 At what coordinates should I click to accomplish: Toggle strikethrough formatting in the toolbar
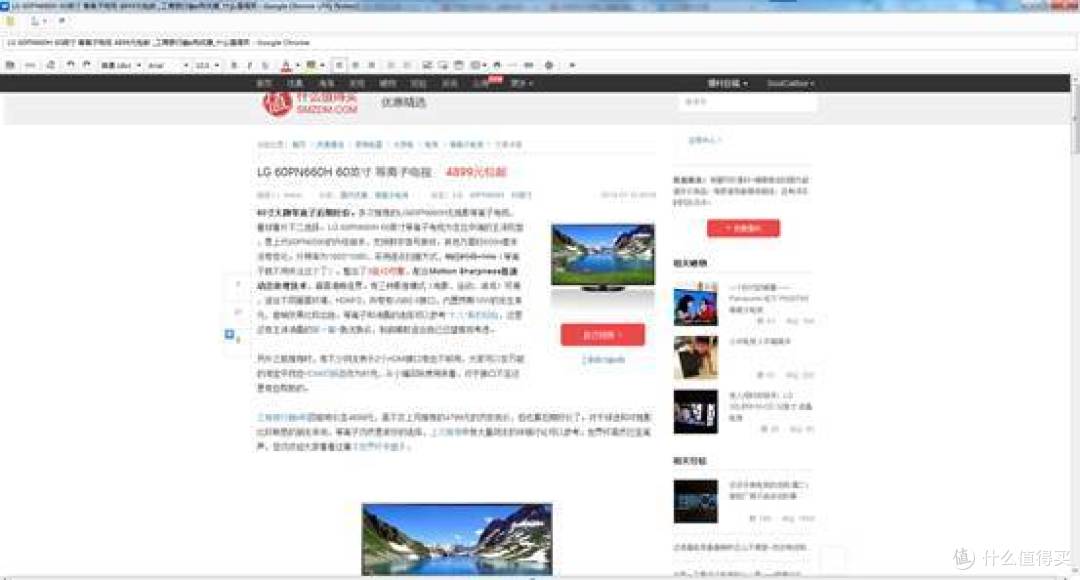[265, 65]
